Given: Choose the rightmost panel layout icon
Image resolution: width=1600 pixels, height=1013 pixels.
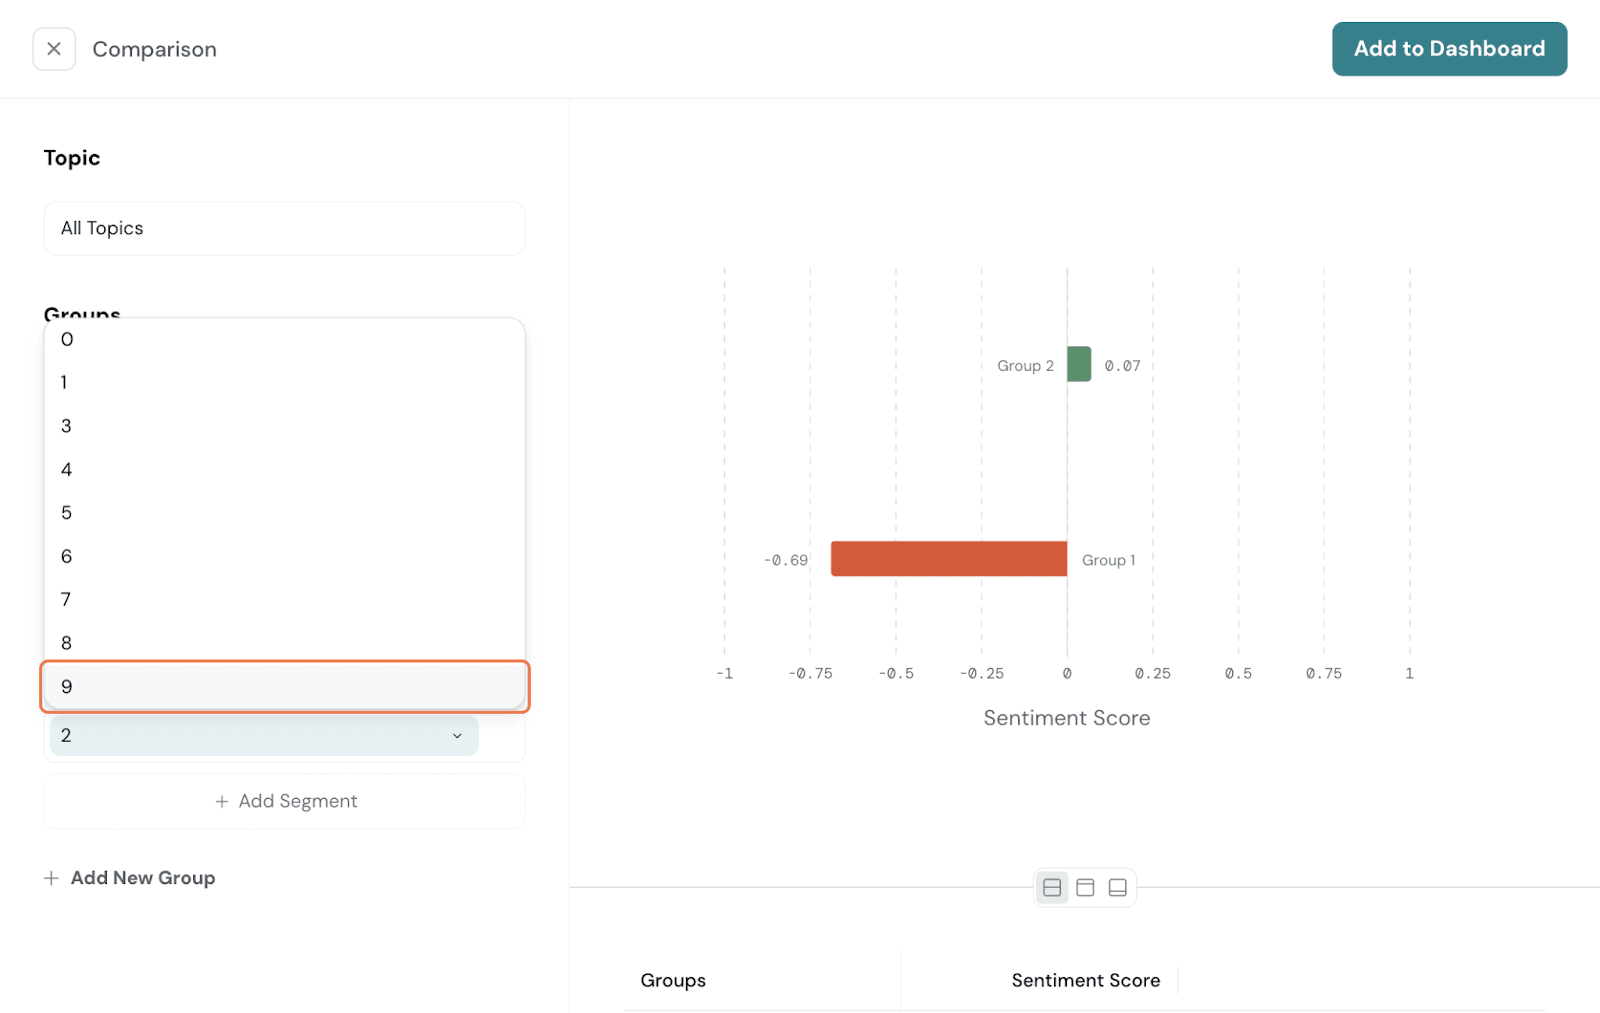Looking at the screenshot, I should pos(1118,887).
